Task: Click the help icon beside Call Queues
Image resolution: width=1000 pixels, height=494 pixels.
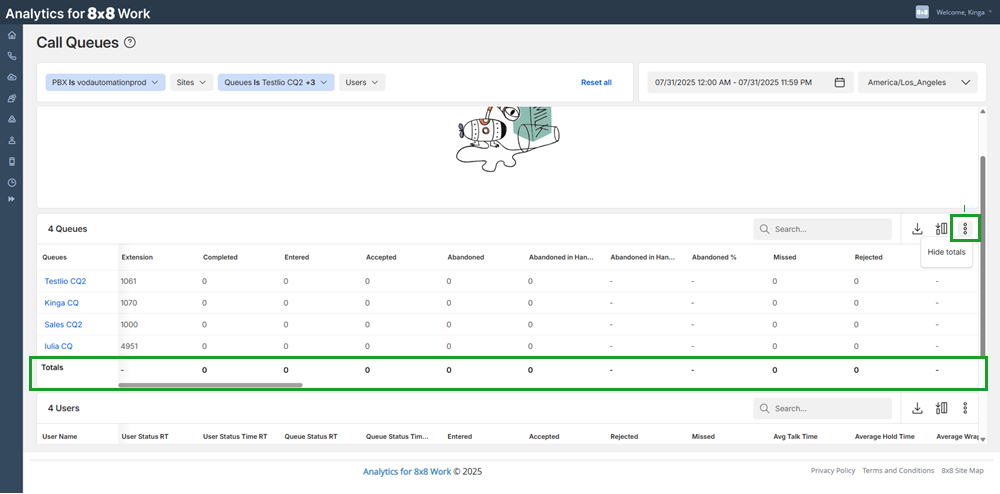Action: tap(130, 43)
